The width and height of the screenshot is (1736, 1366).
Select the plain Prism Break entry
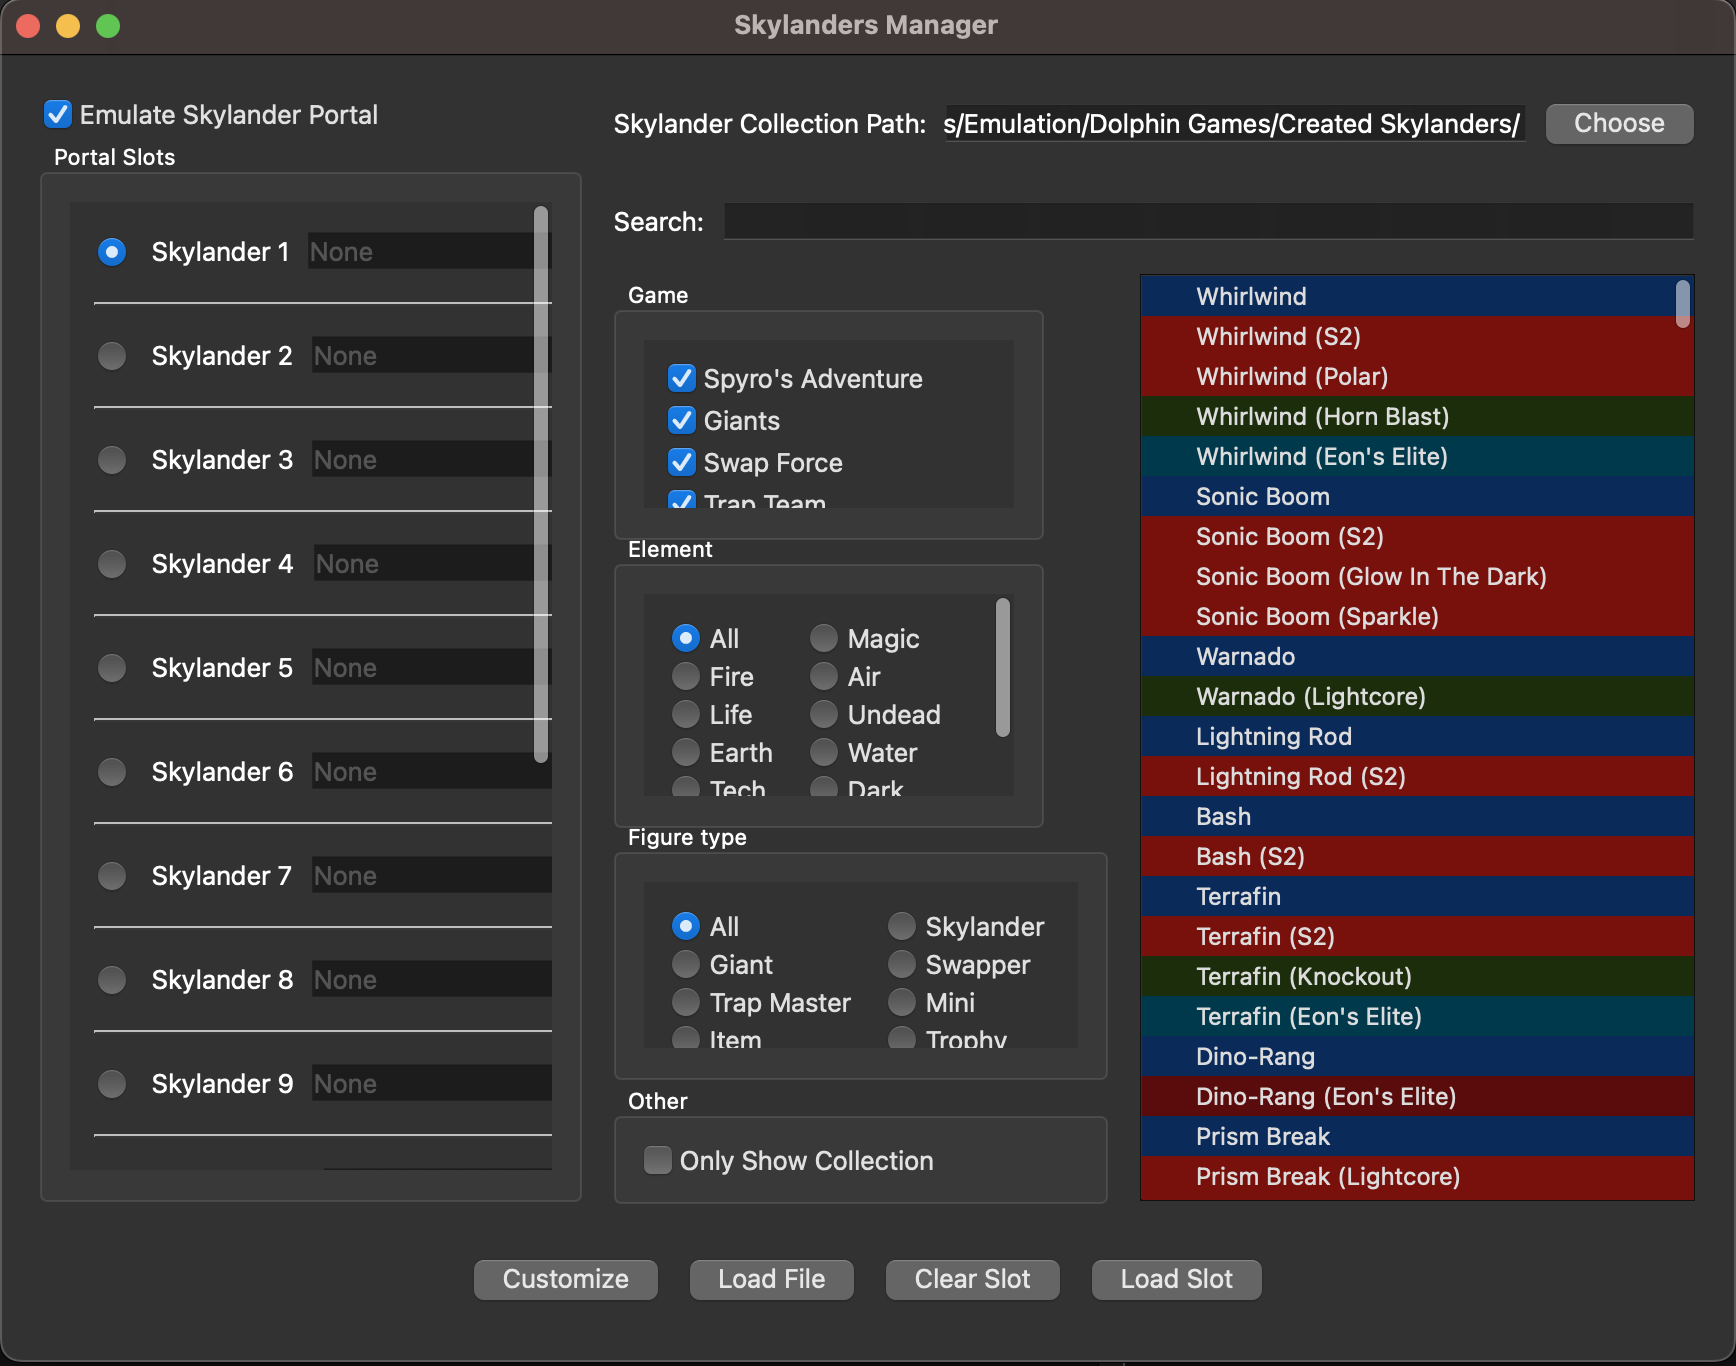(x=1417, y=1136)
